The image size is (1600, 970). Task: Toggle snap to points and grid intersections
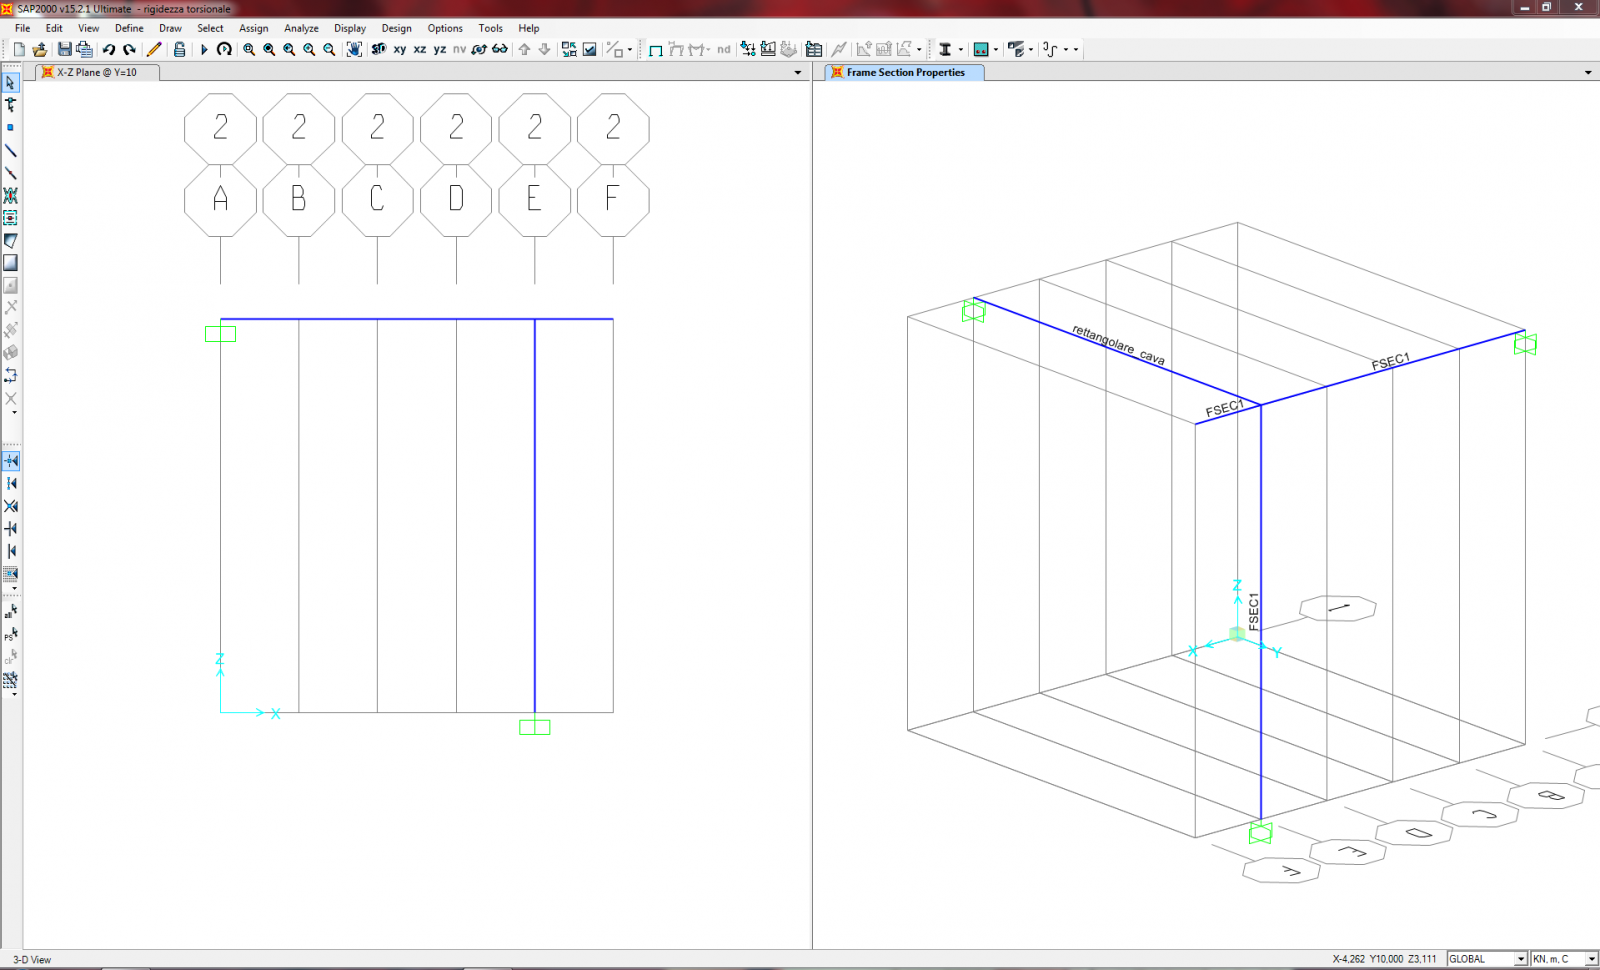[10, 461]
